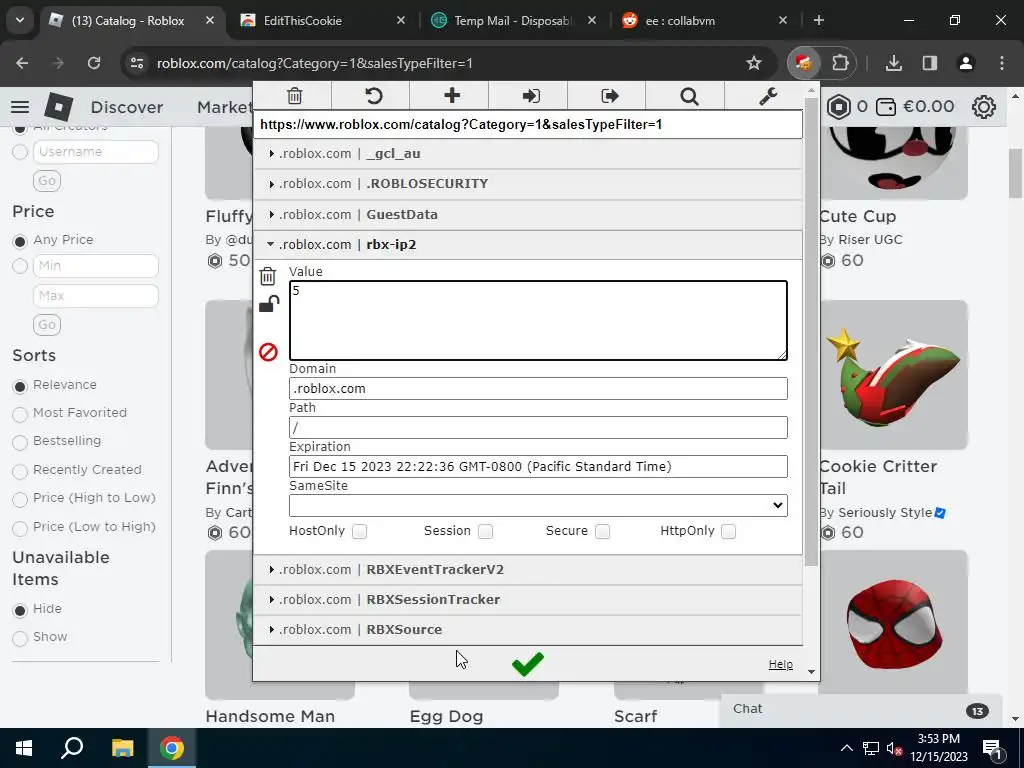
Task: Expand the GuestData cookie row
Action: 528,214
